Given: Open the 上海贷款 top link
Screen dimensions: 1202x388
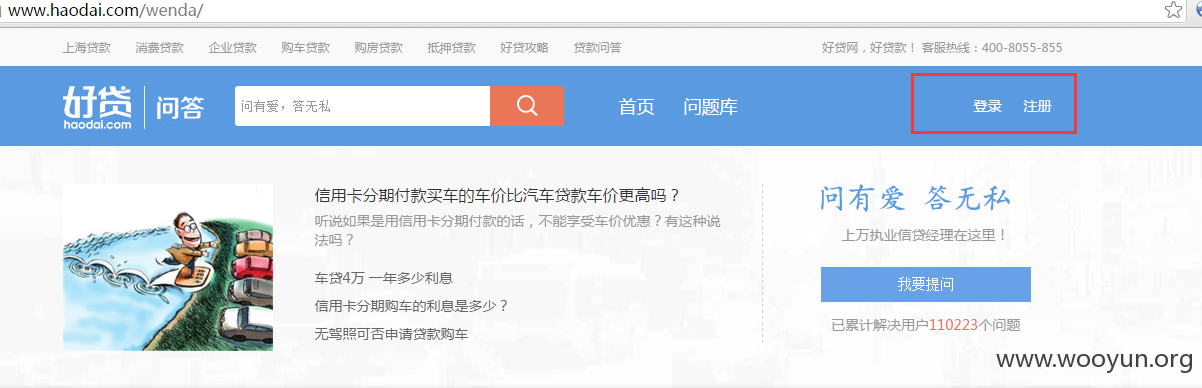Looking at the screenshot, I should point(87,47).
